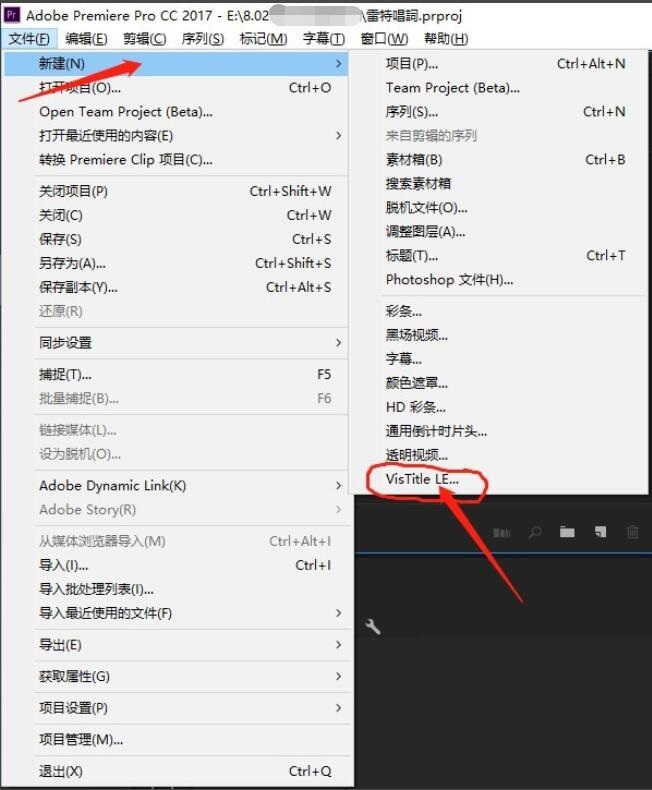Open the 剪辑(C) menu

pos(145,39)
